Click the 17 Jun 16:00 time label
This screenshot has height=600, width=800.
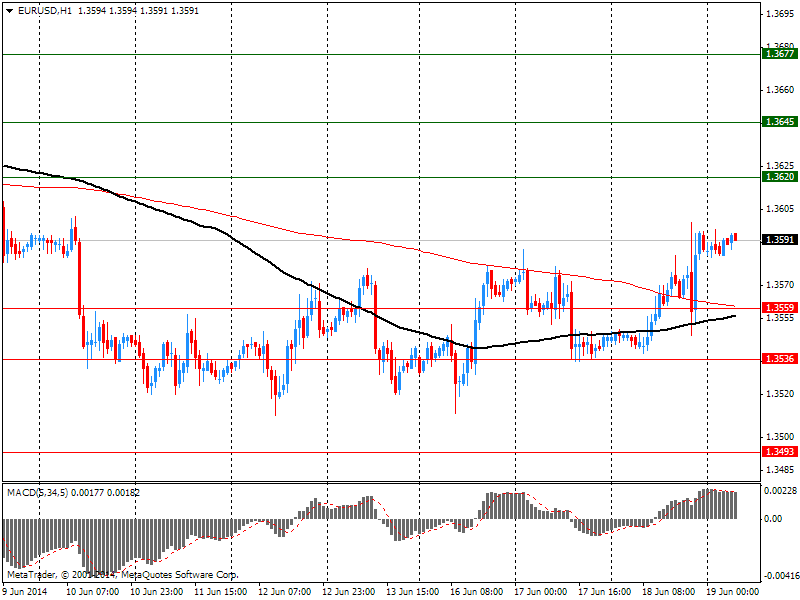pyautogui.click(x=605, y=592)
